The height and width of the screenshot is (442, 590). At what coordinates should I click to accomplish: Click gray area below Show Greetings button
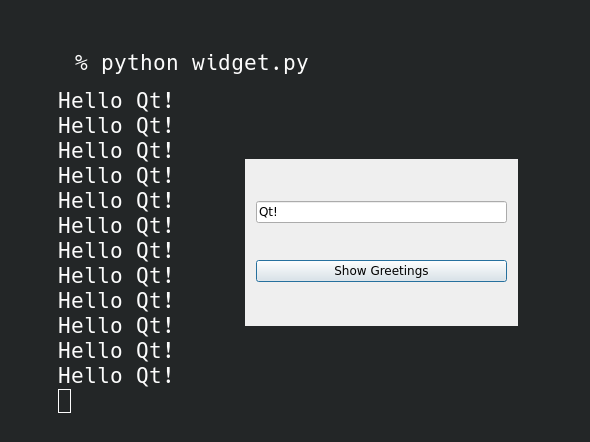pyautogui.click(x=381, y=304)
